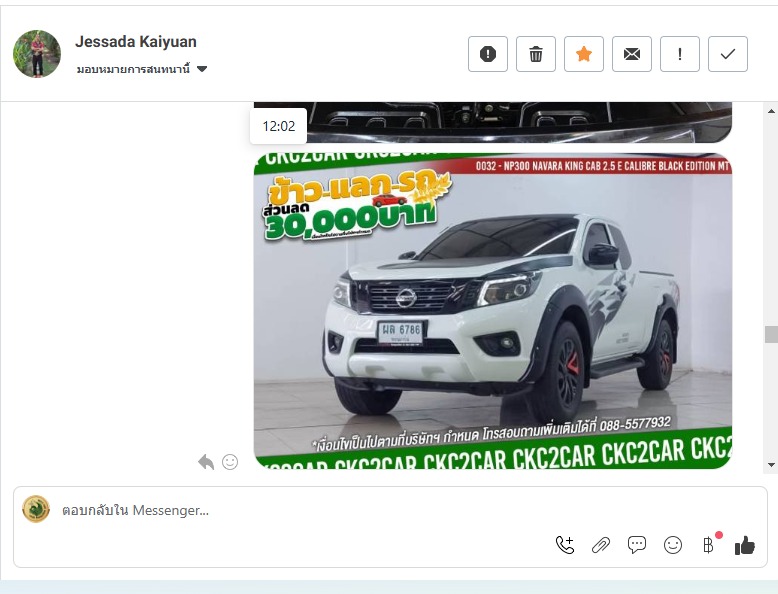778x594 pixels.
Task: Open the partially visible dark car image
Action: [493, 122]
